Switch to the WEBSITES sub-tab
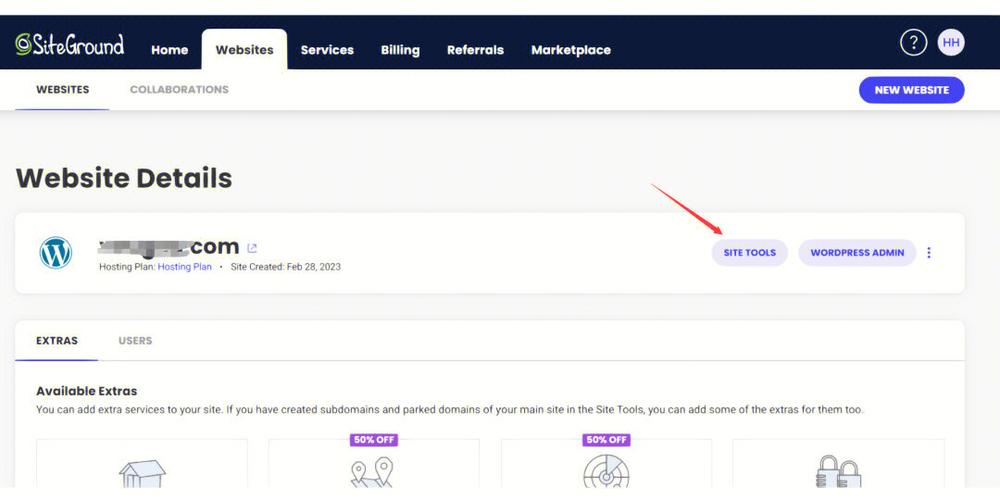The height and width of the screenshot is (500, 1000). click(62, 89)
